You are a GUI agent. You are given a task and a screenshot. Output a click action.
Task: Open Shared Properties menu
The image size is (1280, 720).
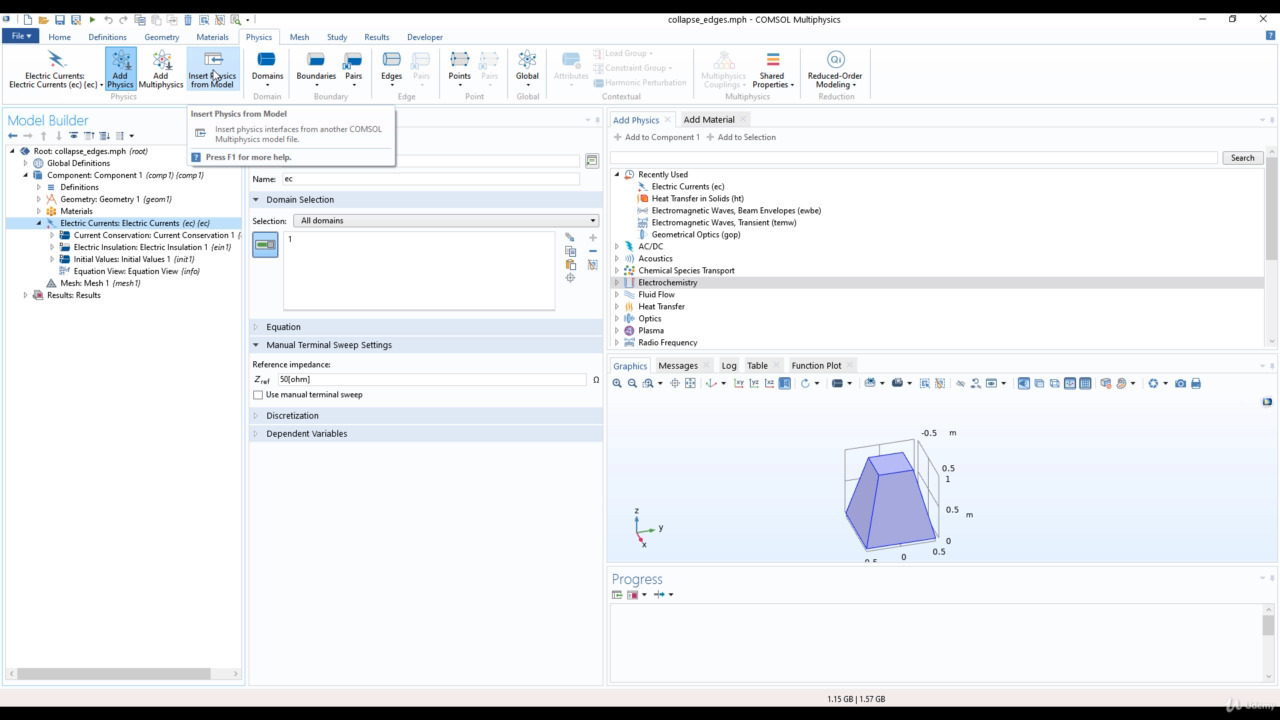[x=772, y=69]
